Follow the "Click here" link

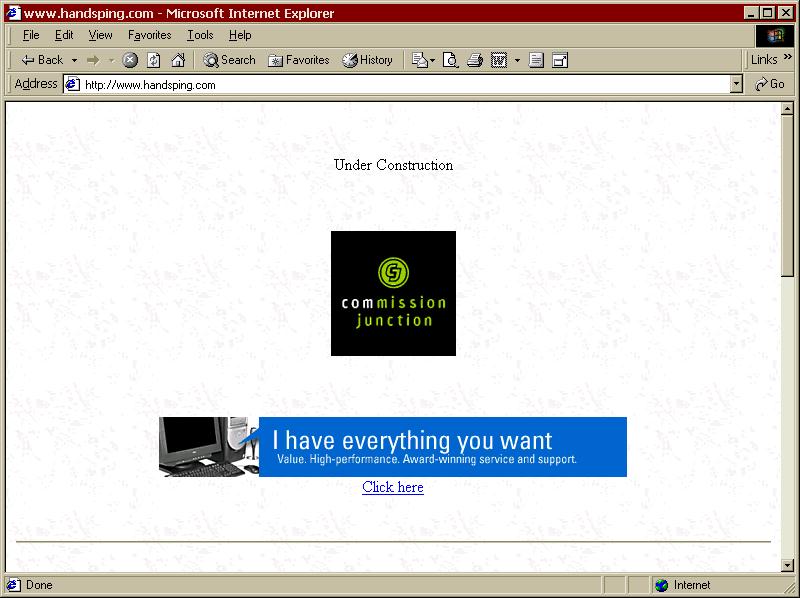pos(393,487)
